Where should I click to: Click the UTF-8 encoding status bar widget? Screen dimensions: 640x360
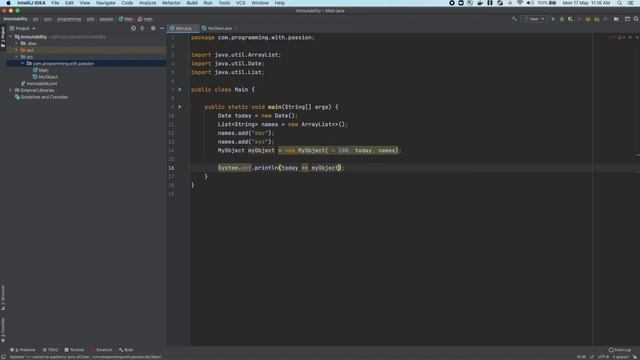[x=603, y=357]
